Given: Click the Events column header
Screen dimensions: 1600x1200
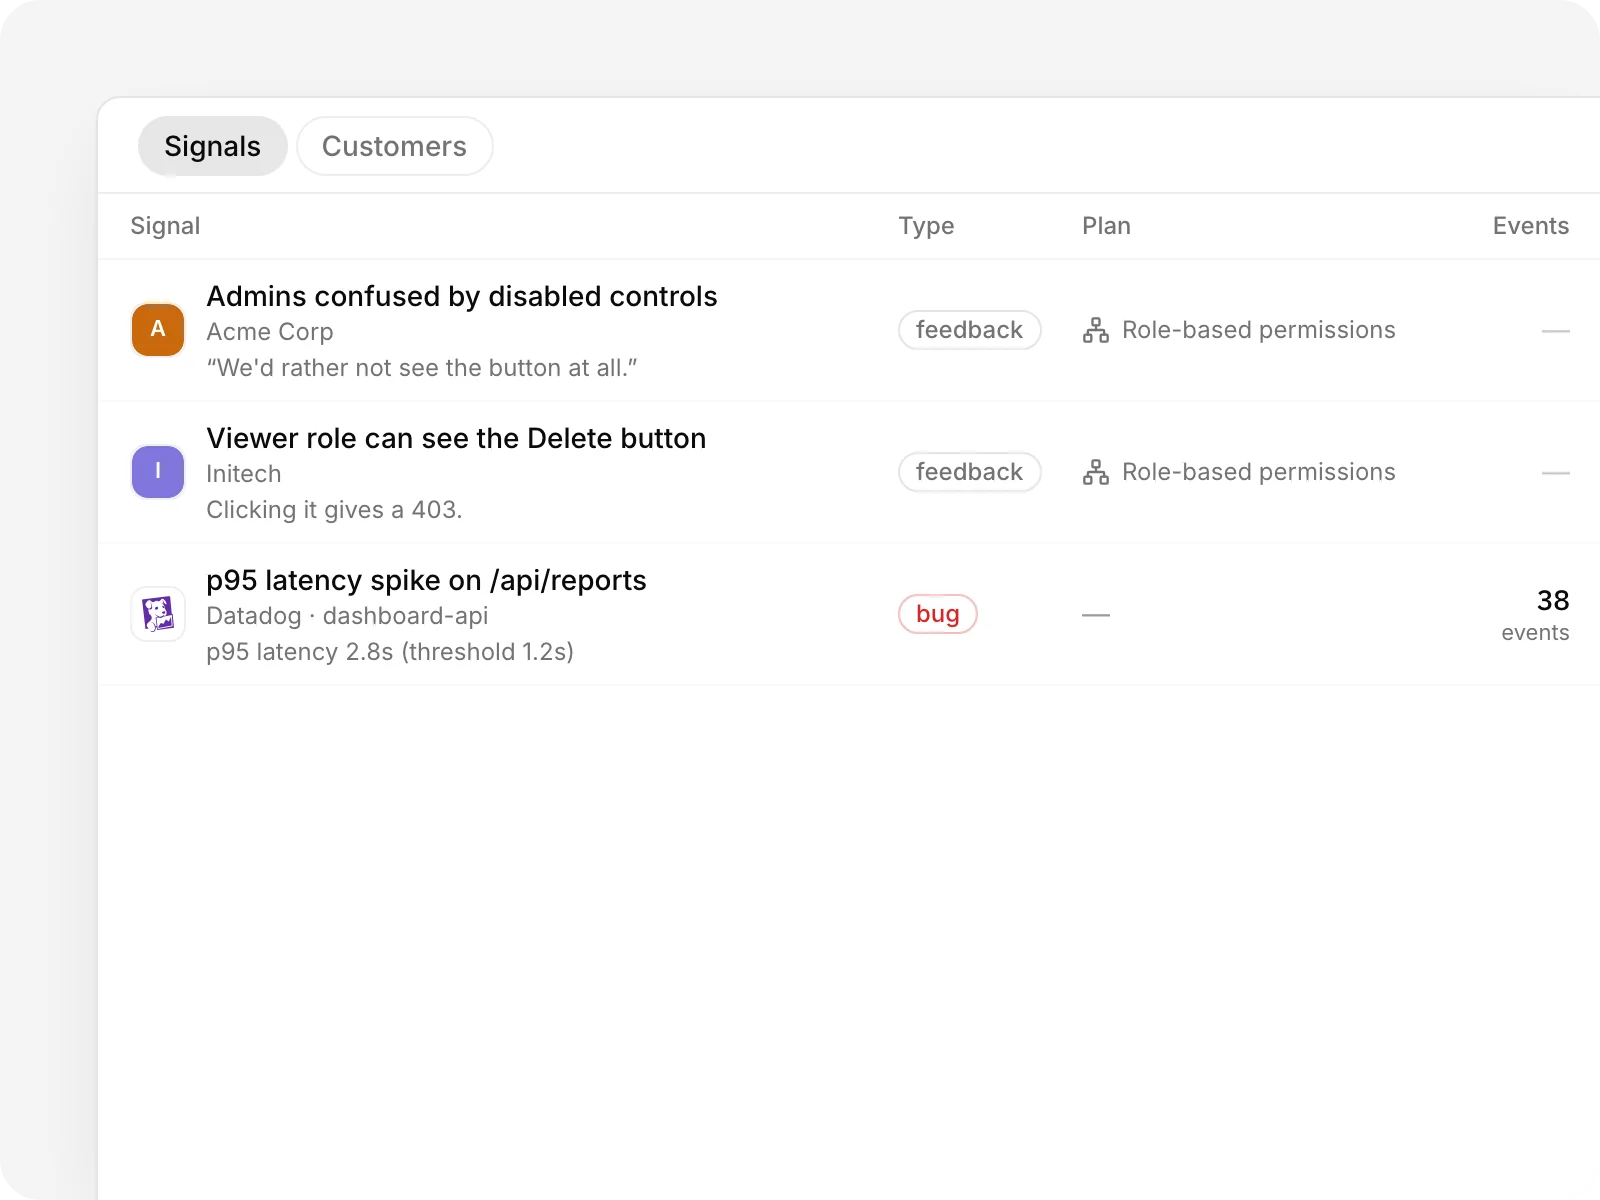Looking at the screenshot, I should point(1531,226).
